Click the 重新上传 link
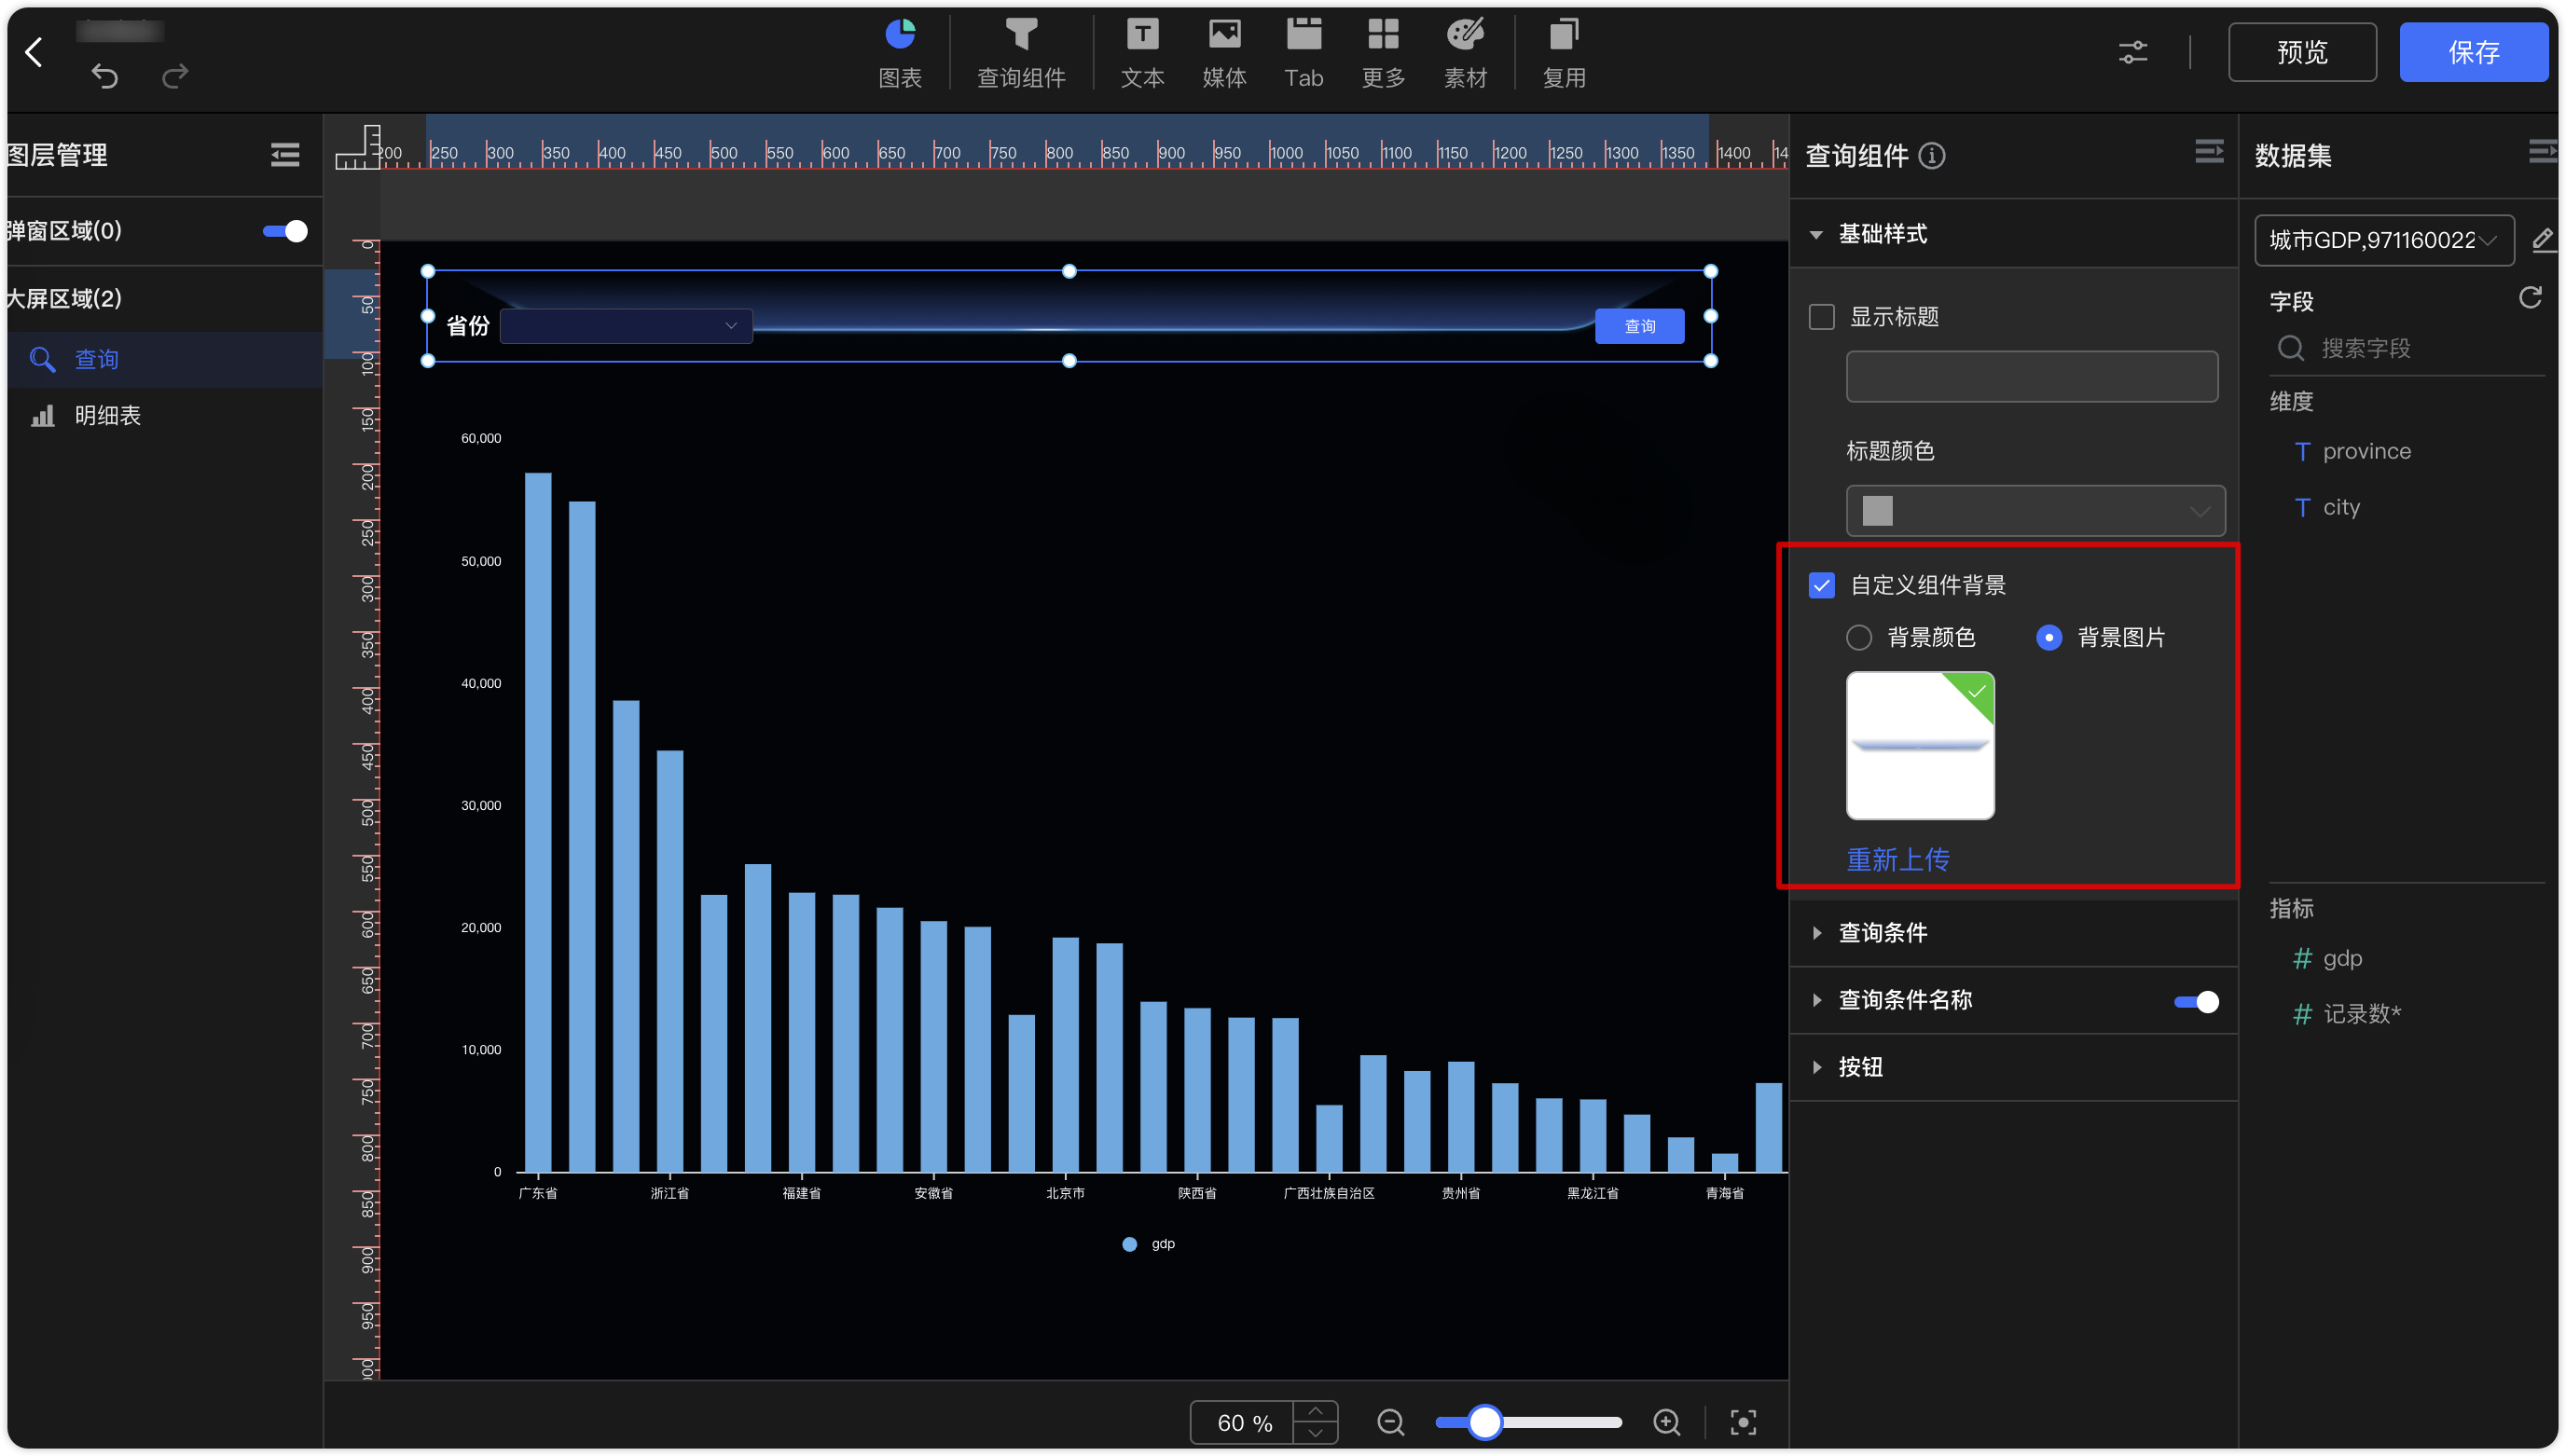The image size is (2566, 1456). [x=1897, y=860]
